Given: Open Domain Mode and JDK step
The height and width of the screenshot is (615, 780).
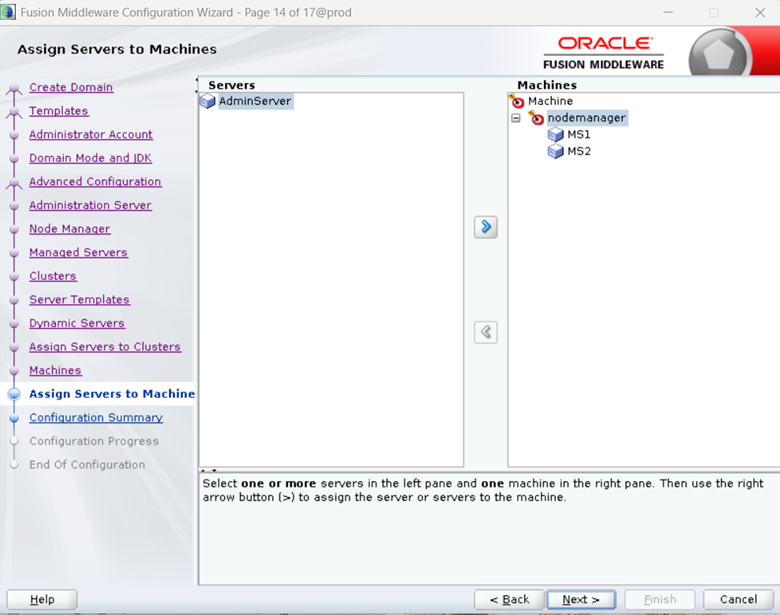Looking at the screenshot, I should 91,158.
